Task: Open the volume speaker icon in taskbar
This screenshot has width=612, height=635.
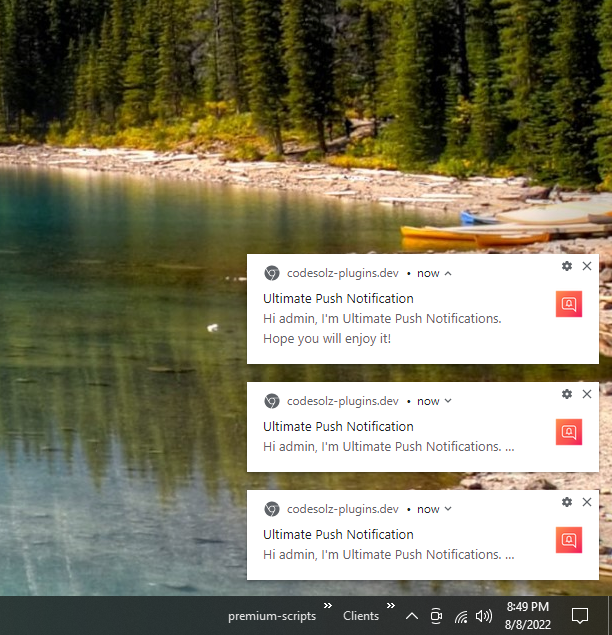Action: pos(484,616)
